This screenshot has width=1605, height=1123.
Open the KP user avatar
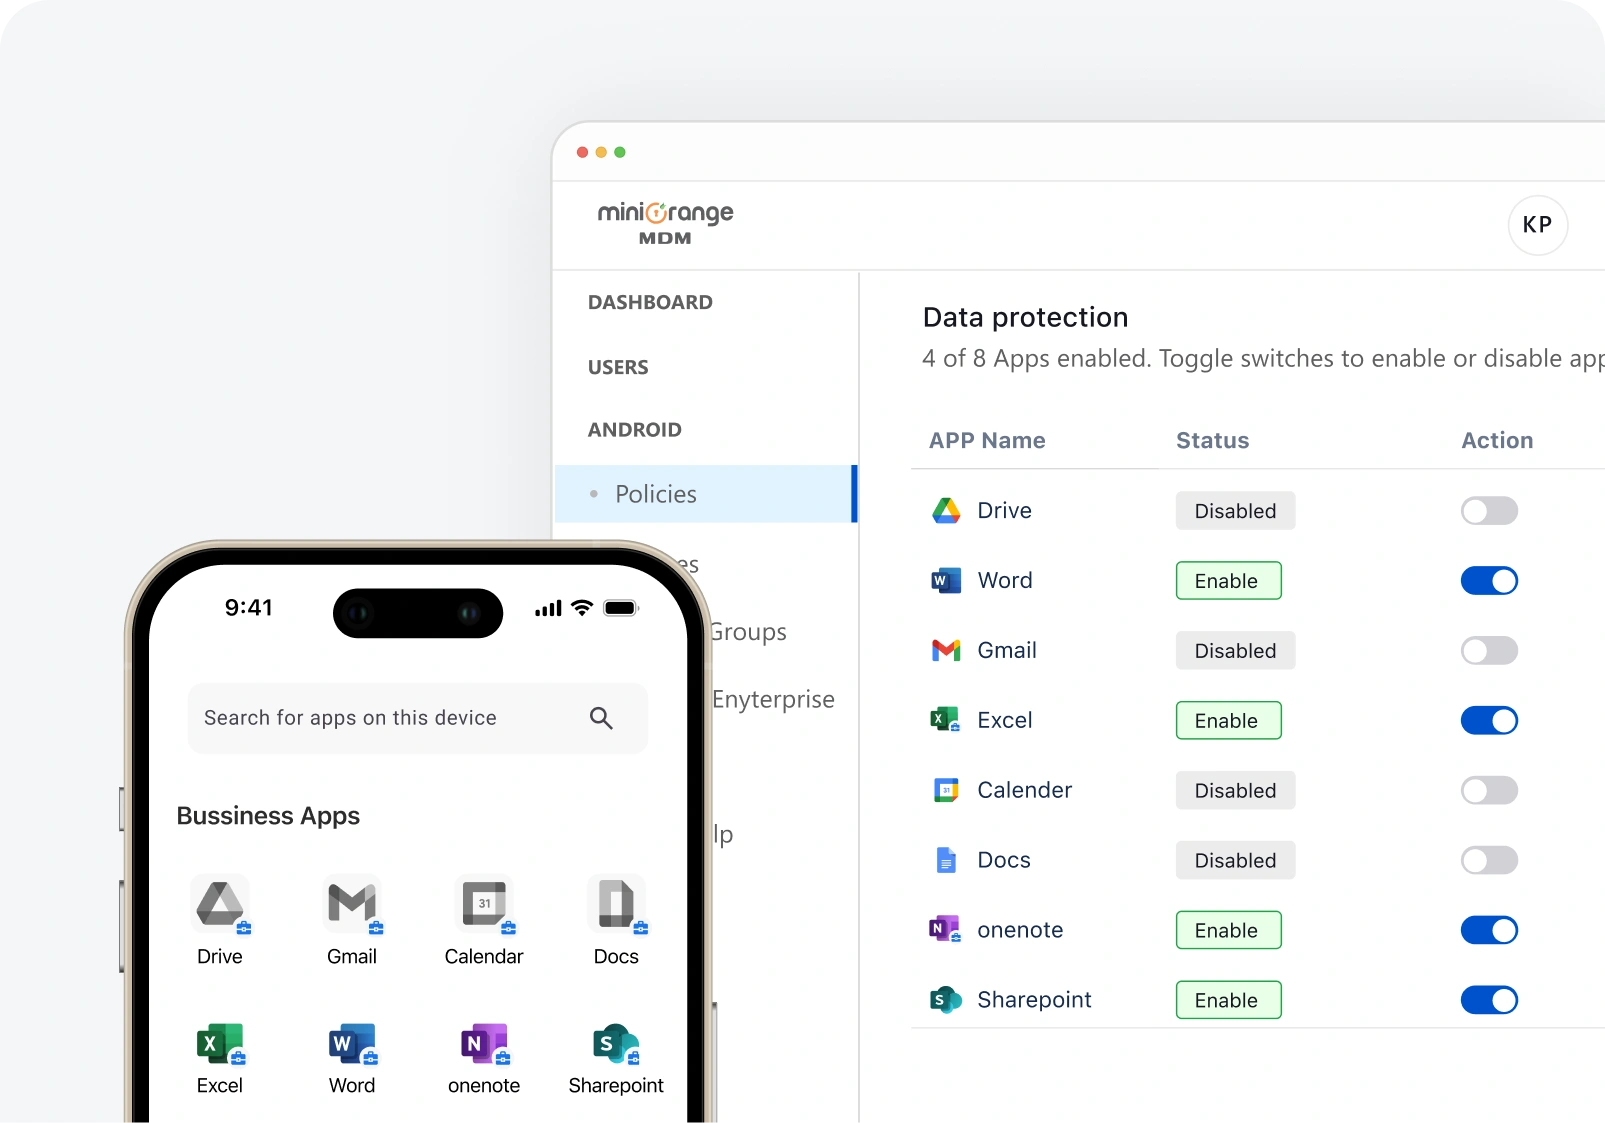click(1537, 225)
